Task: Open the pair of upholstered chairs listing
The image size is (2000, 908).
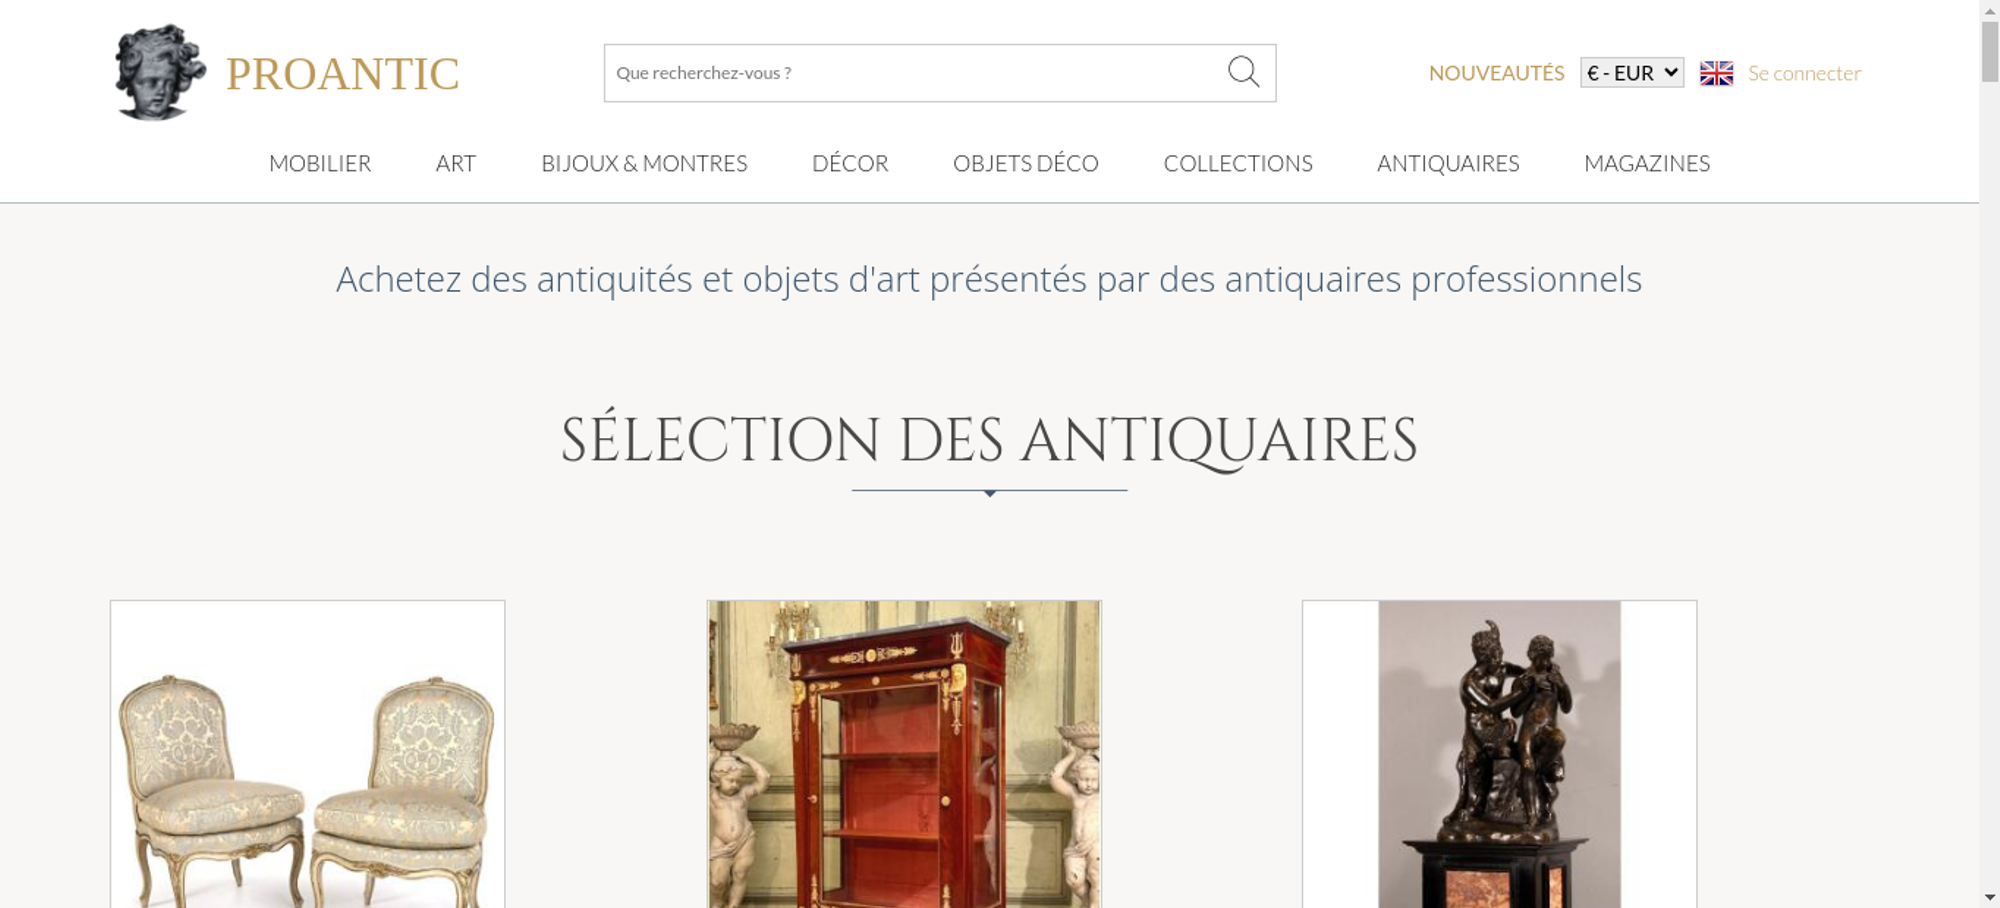Action: tap(307, 754)
